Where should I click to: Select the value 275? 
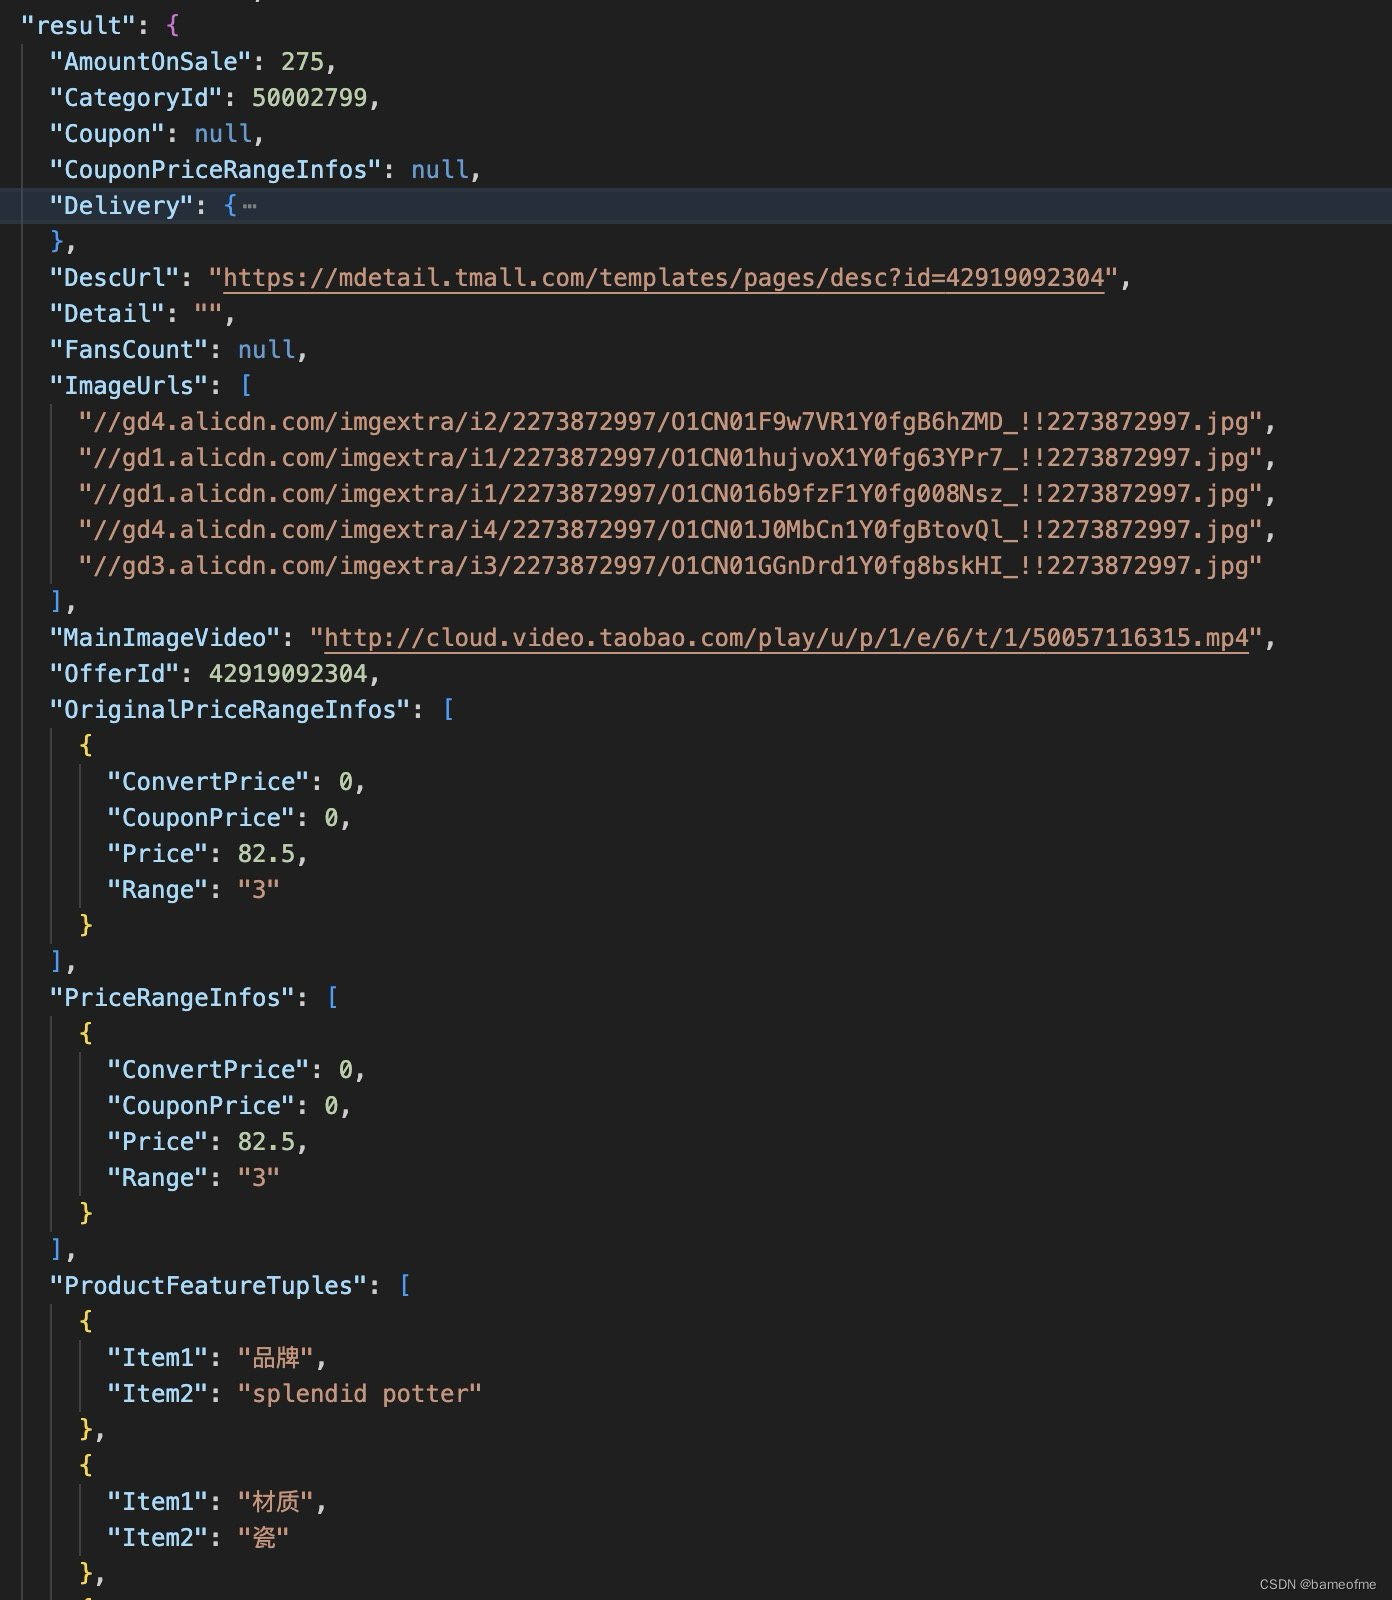tap(302, 62)
